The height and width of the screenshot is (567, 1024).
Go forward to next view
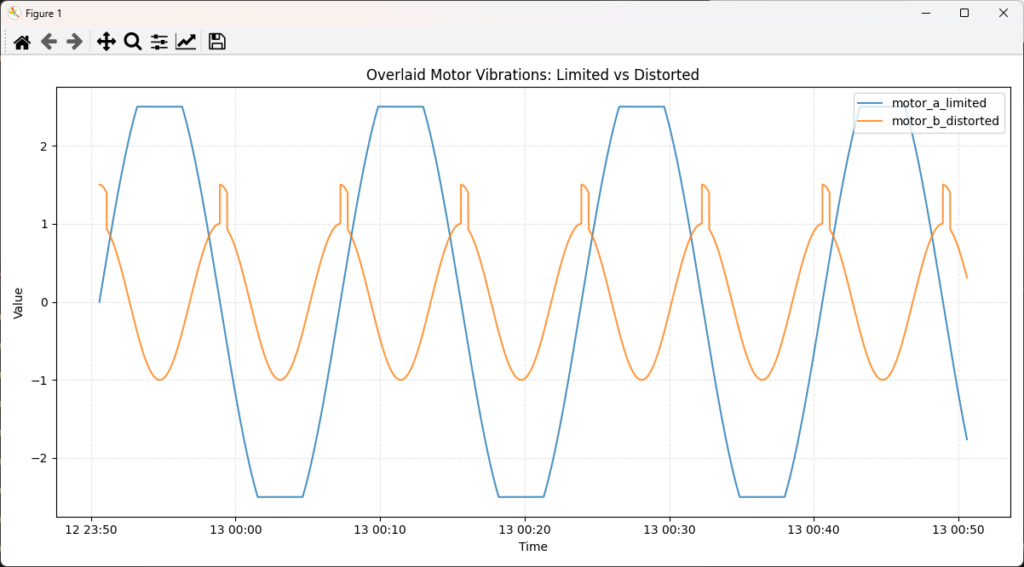pyautogui.click(x=74, y=41)
